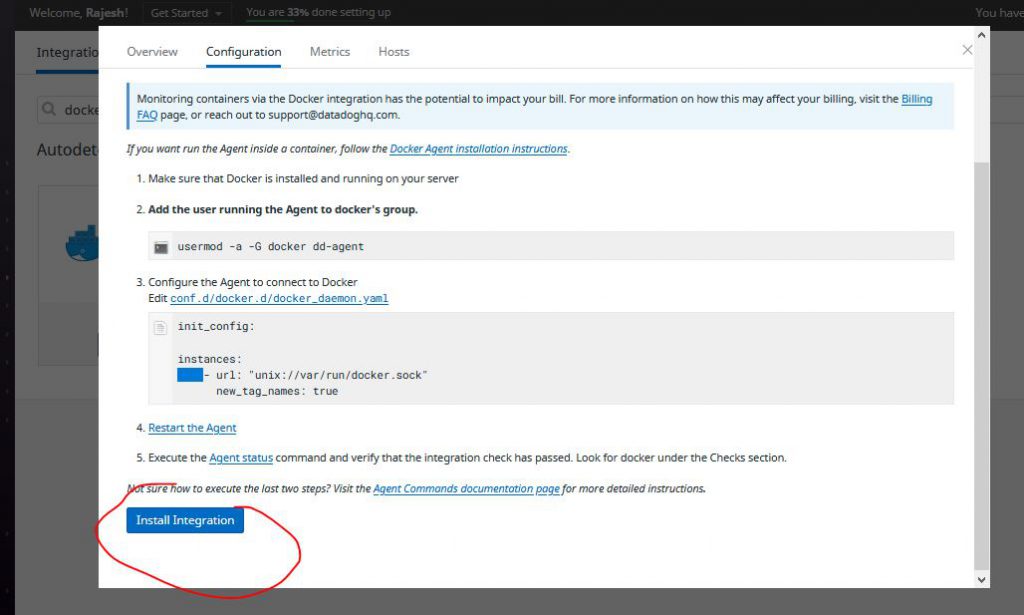
Task: Visit Agent Commands documentation page link
Action: [x=466, y=489]
